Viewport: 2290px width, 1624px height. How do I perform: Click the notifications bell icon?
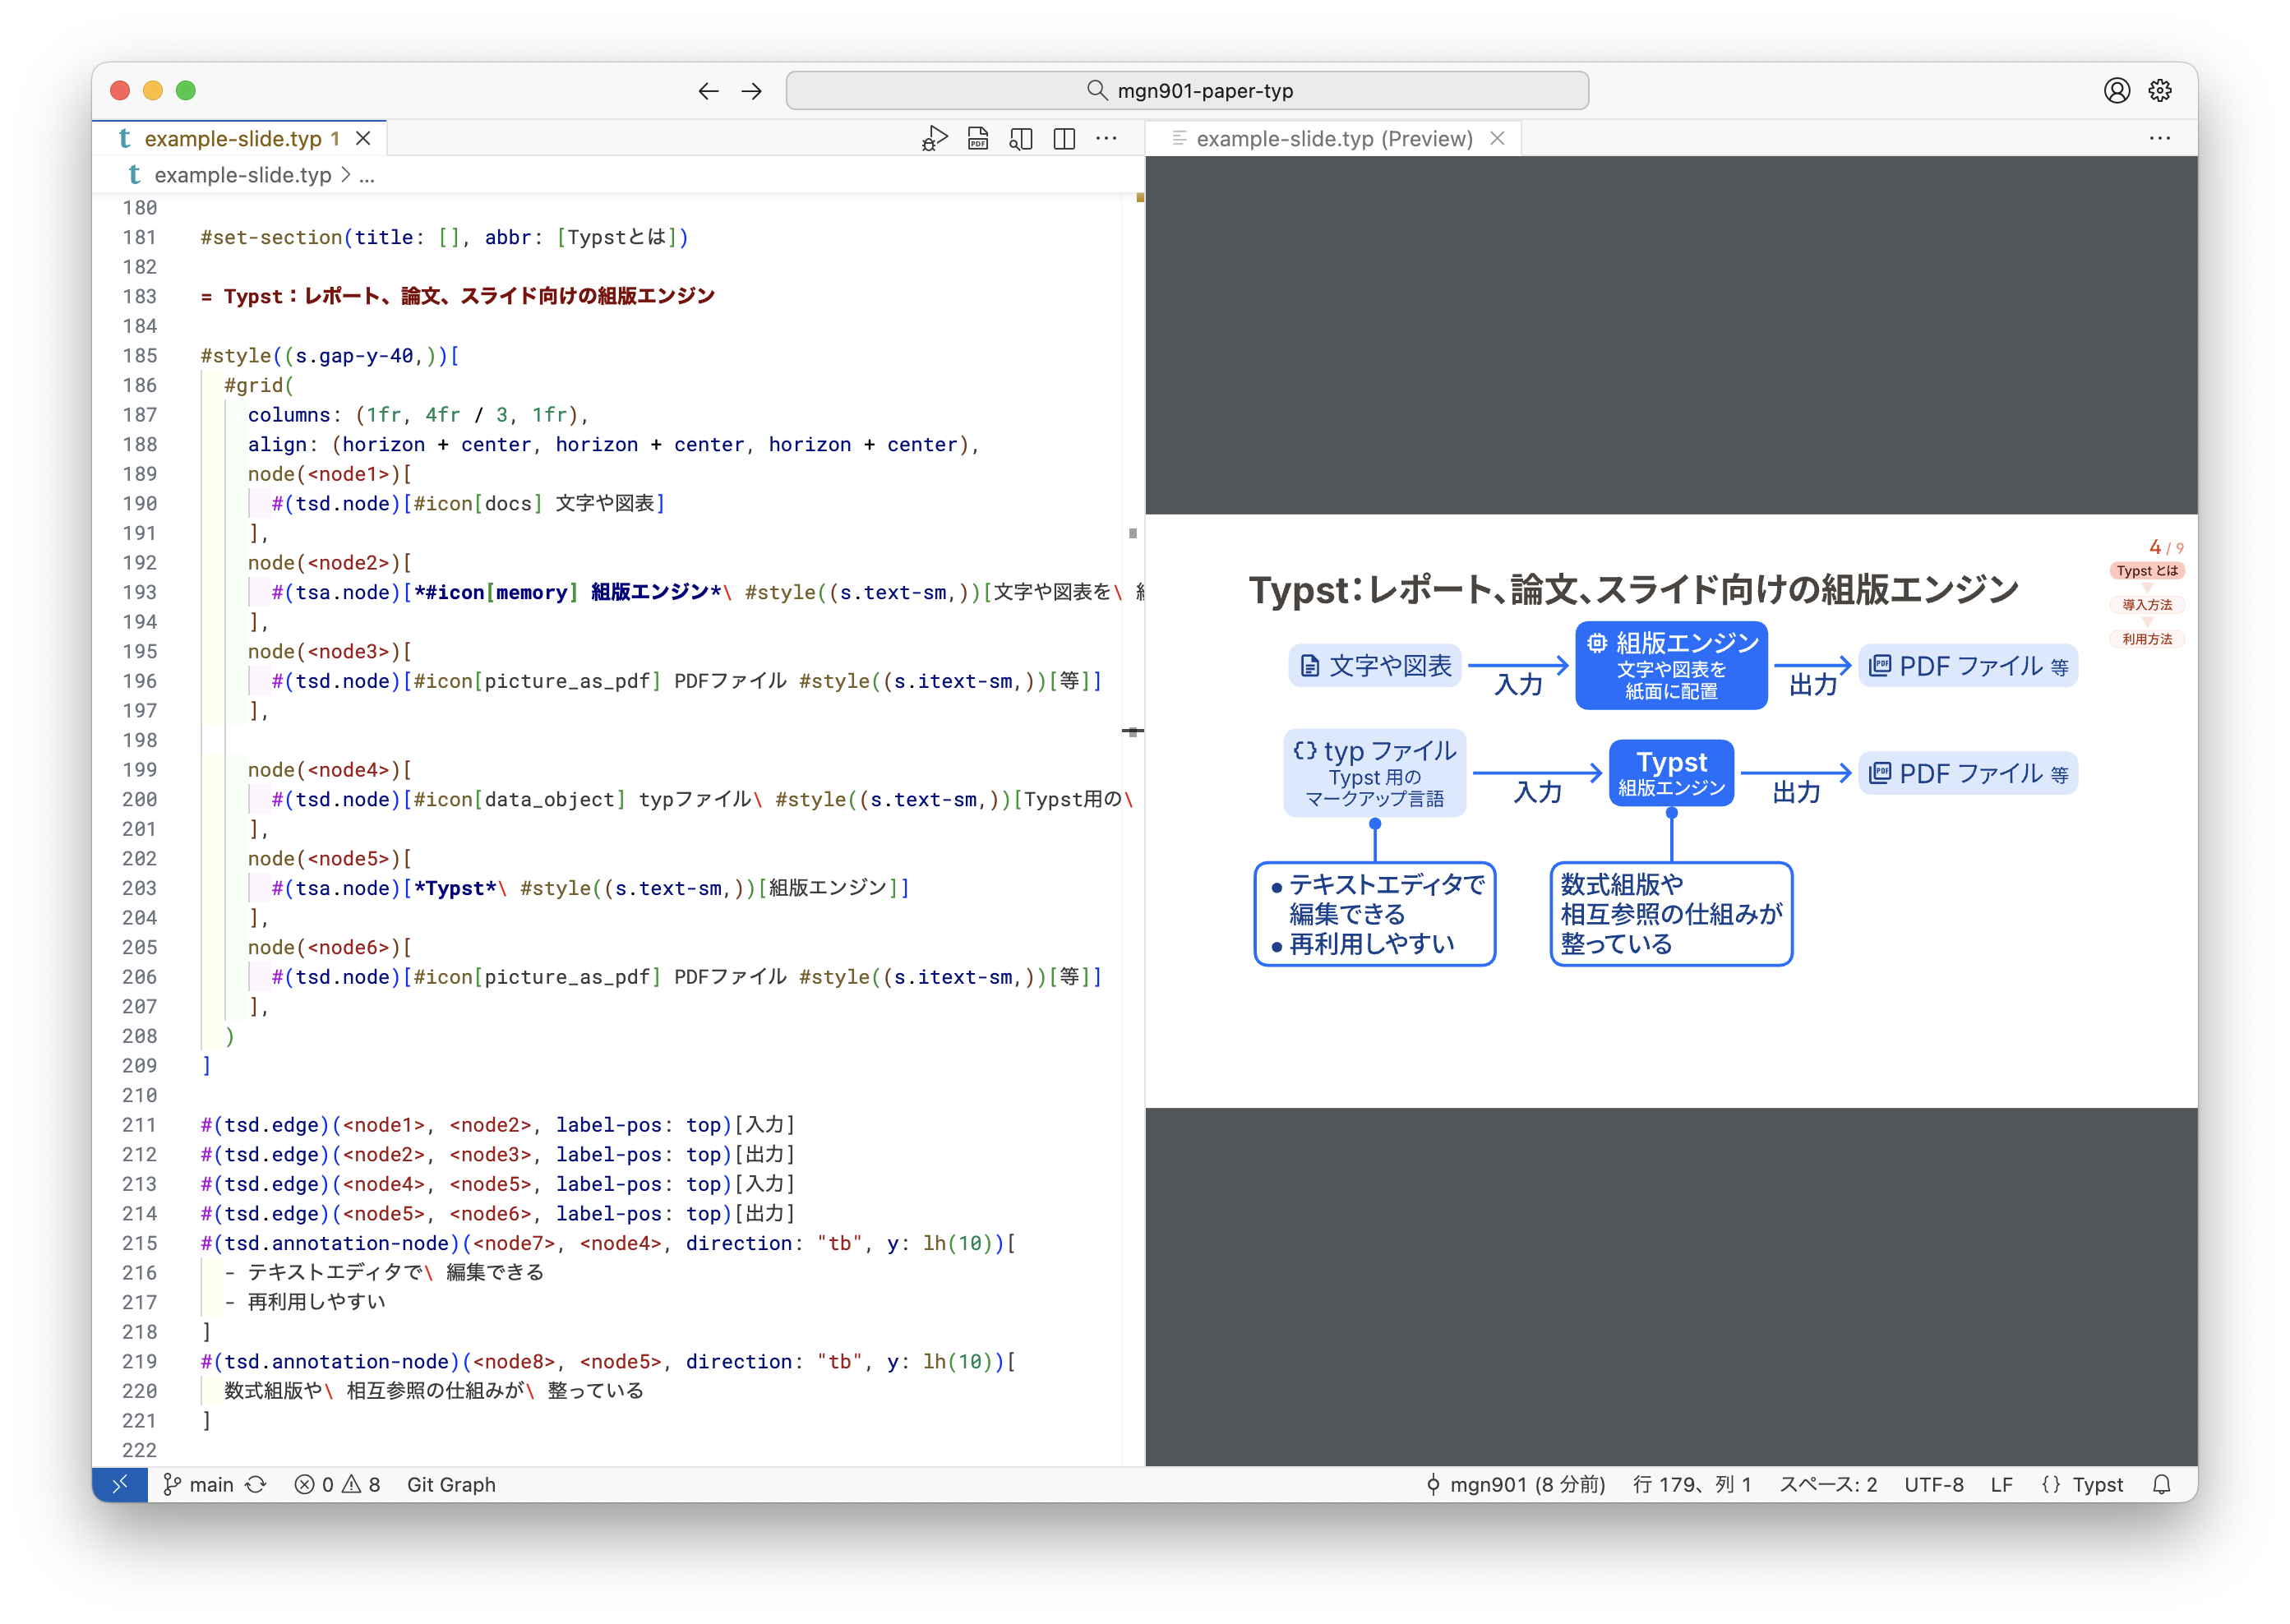2162,1484
